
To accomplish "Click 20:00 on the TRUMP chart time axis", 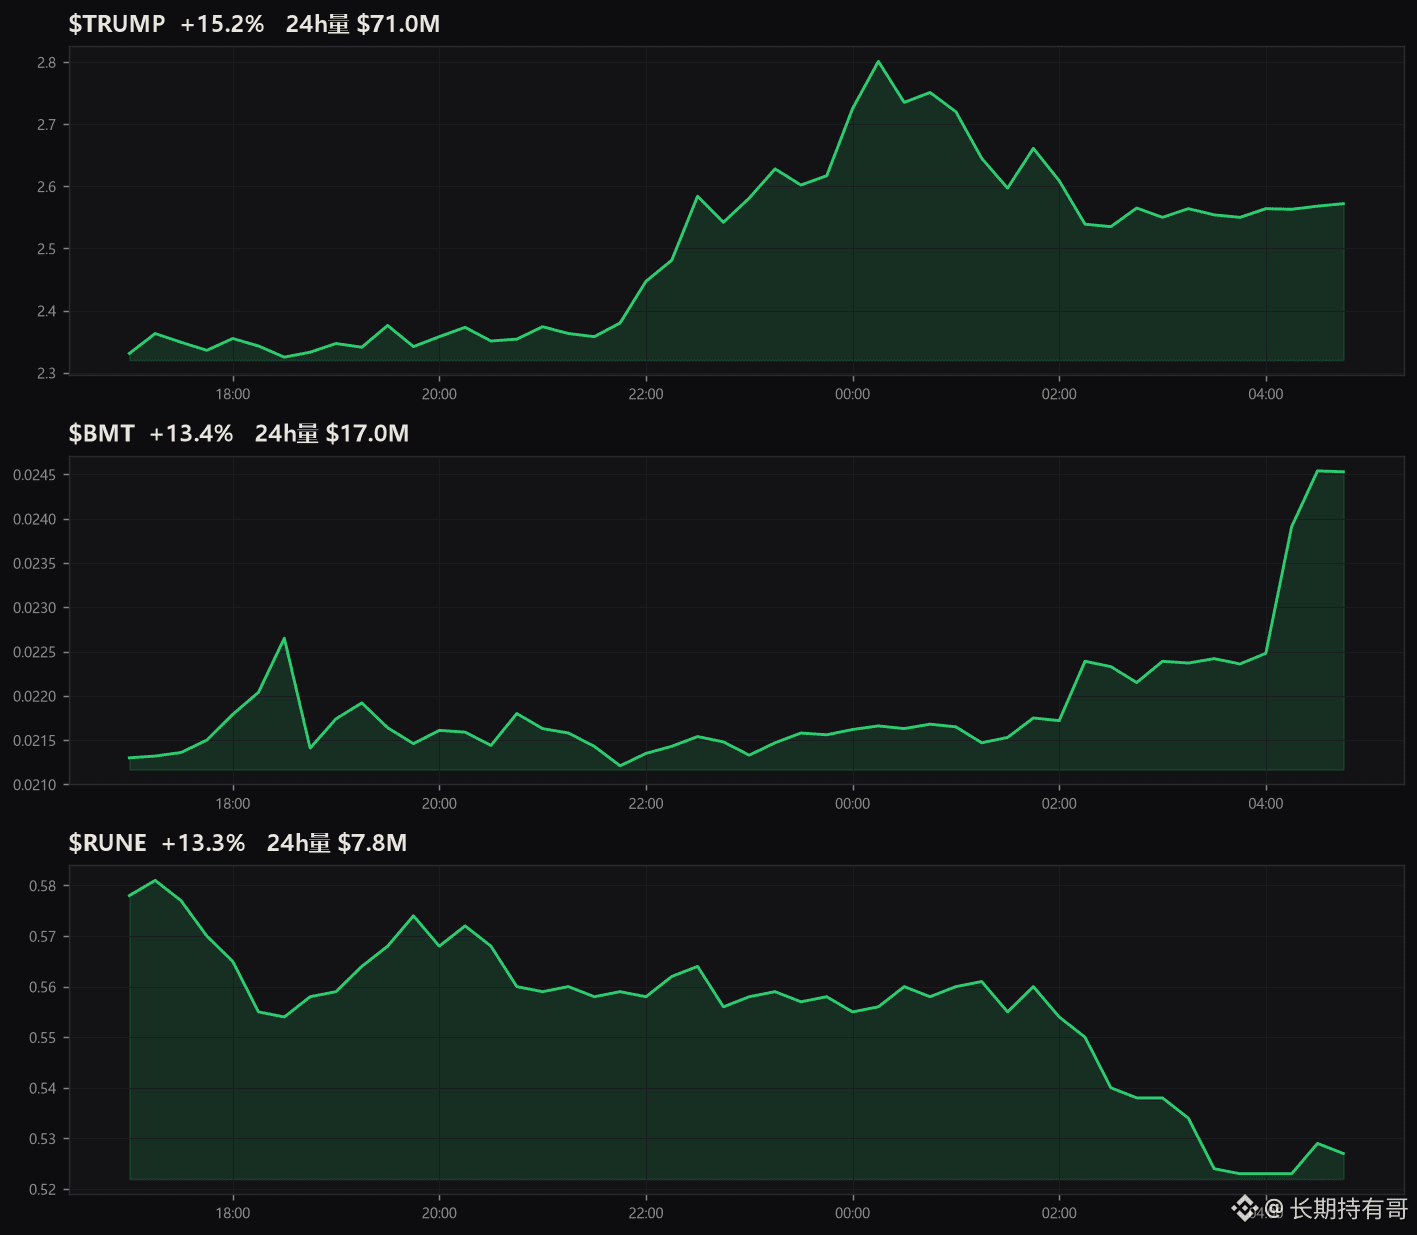I will click(x=439, y=394).
